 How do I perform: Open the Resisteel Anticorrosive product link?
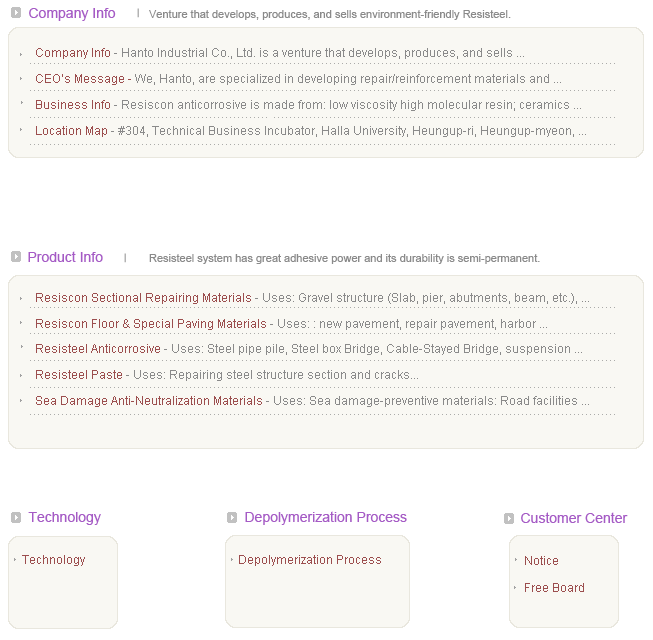pyautogui.click(x=97, y=349)
